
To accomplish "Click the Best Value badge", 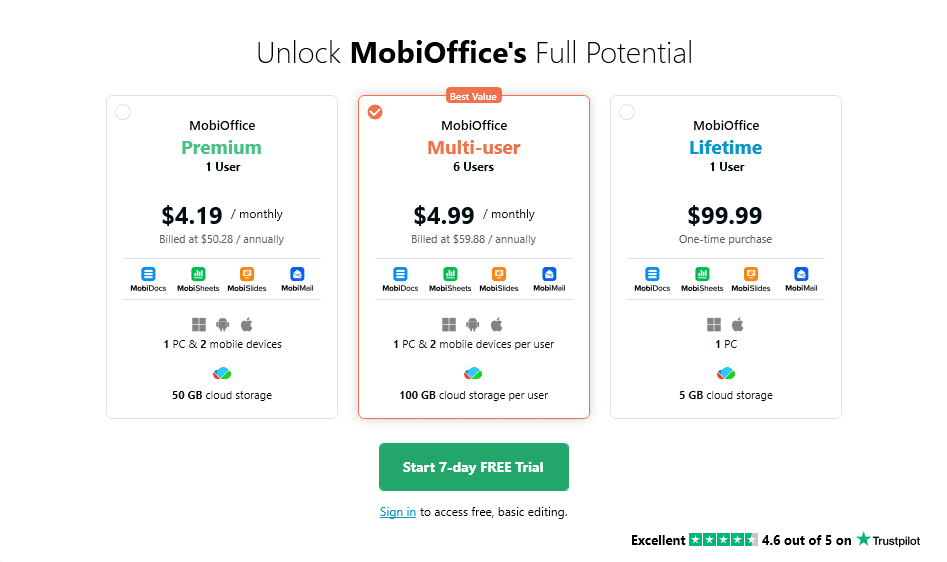I will [x=474, y=96].
